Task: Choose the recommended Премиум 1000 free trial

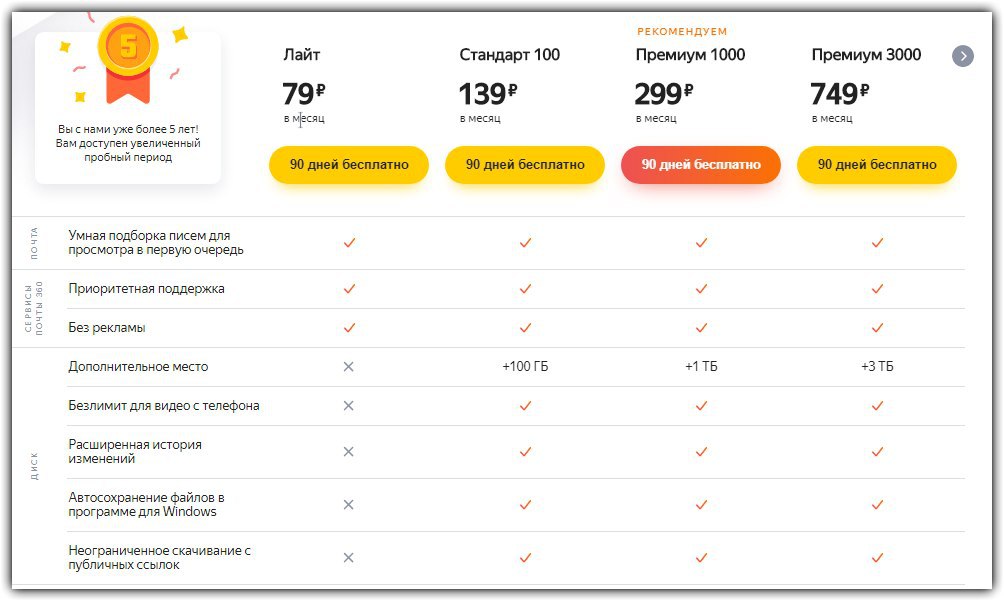Action: 701,164
